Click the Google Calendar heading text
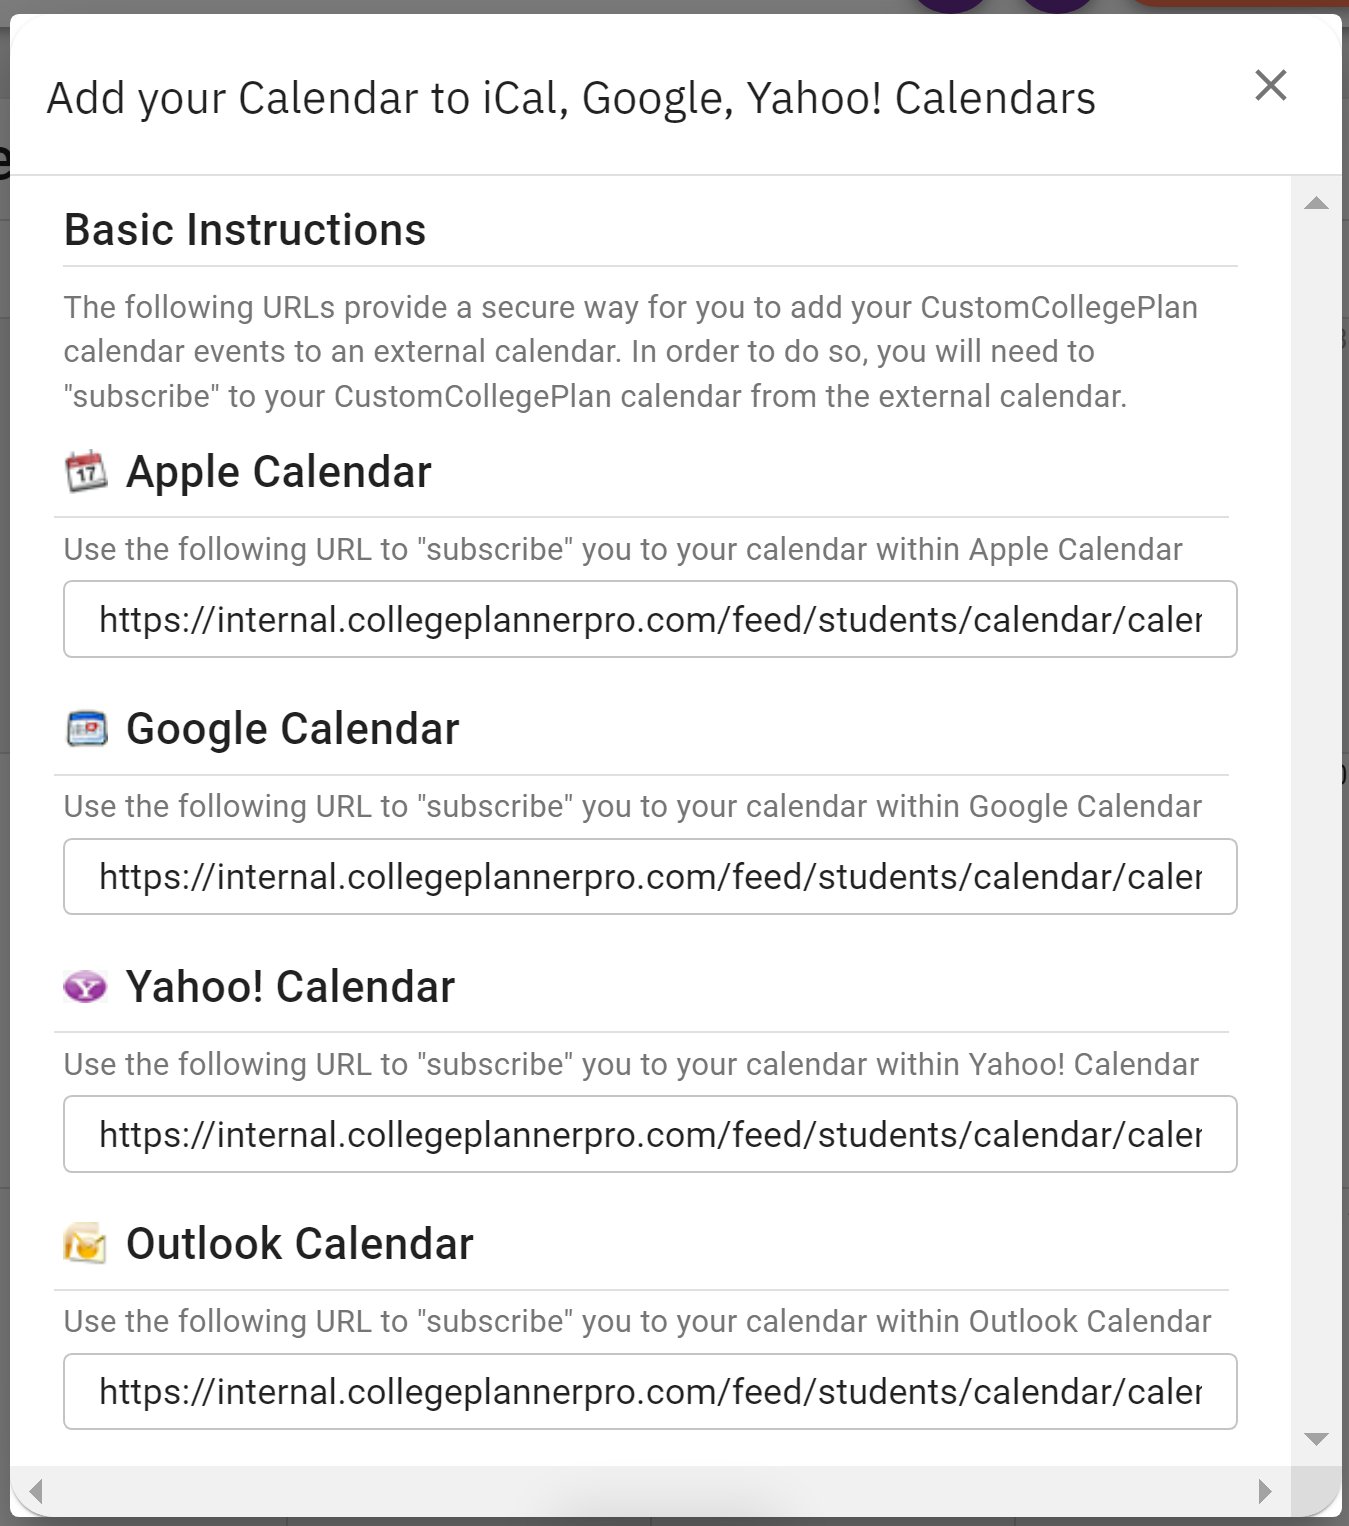This screenshot has width=1349, height=1526. pyautogui.click(x=292, y=729)
